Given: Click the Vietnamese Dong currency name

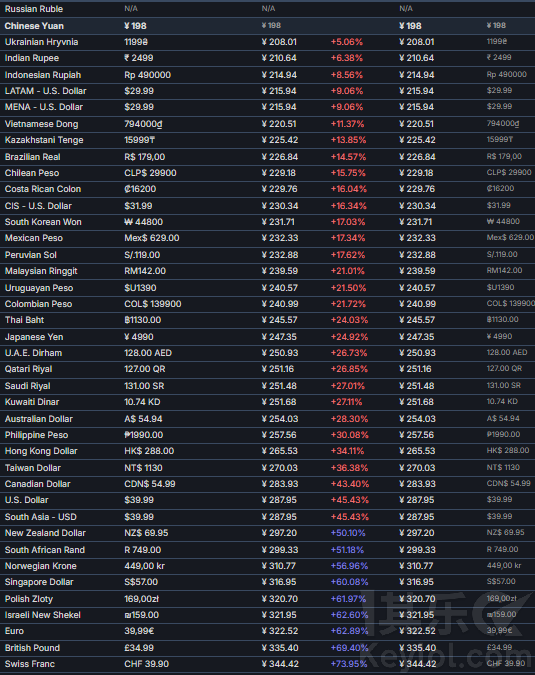Looking at the screenshot, I should click(41, 124).
